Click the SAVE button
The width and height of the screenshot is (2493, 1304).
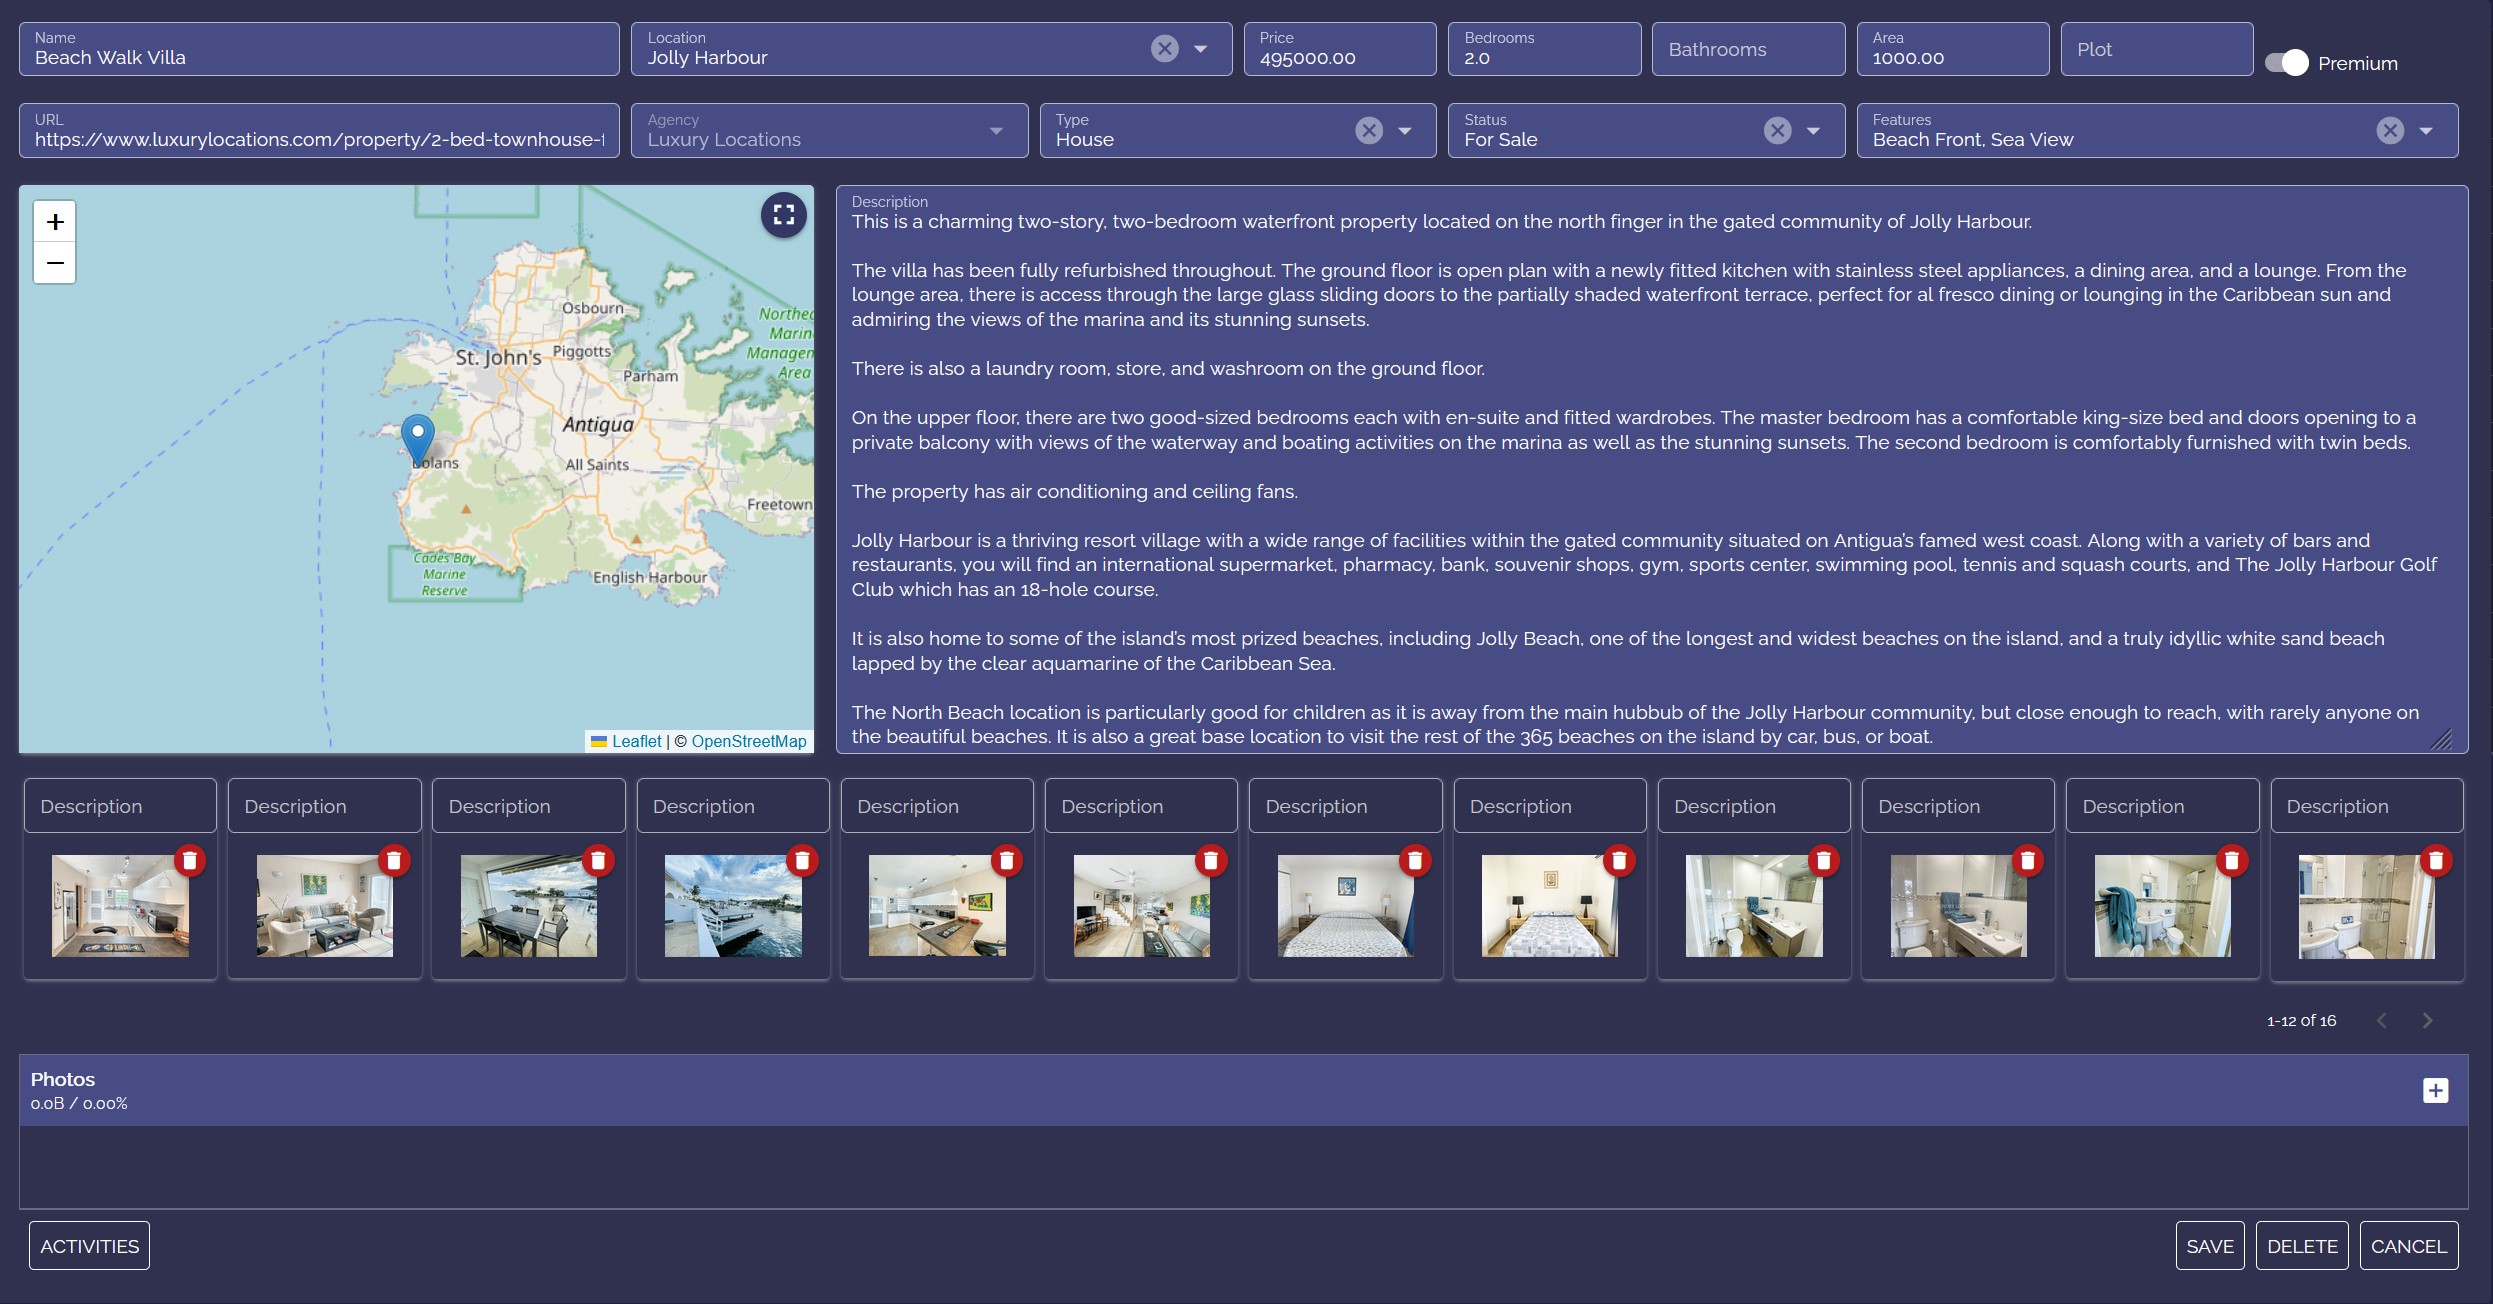(x=2209, y=1246)
